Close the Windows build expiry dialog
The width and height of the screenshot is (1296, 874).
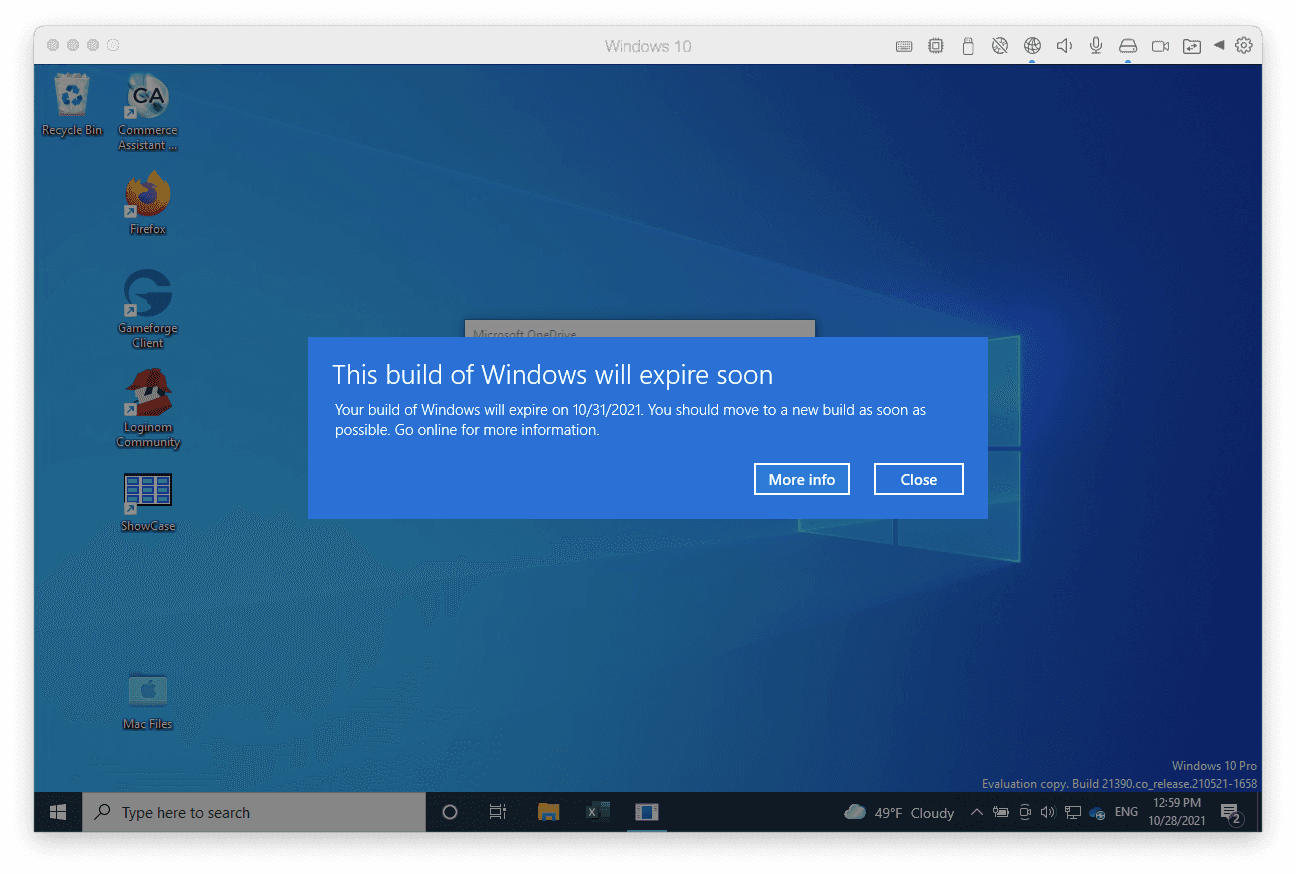pyautogui.click(x=919, y=479)
